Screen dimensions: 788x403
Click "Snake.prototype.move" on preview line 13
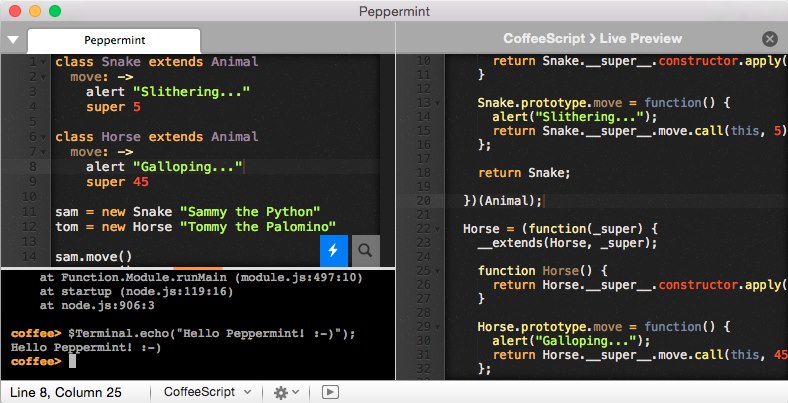[x=550, y=103]
